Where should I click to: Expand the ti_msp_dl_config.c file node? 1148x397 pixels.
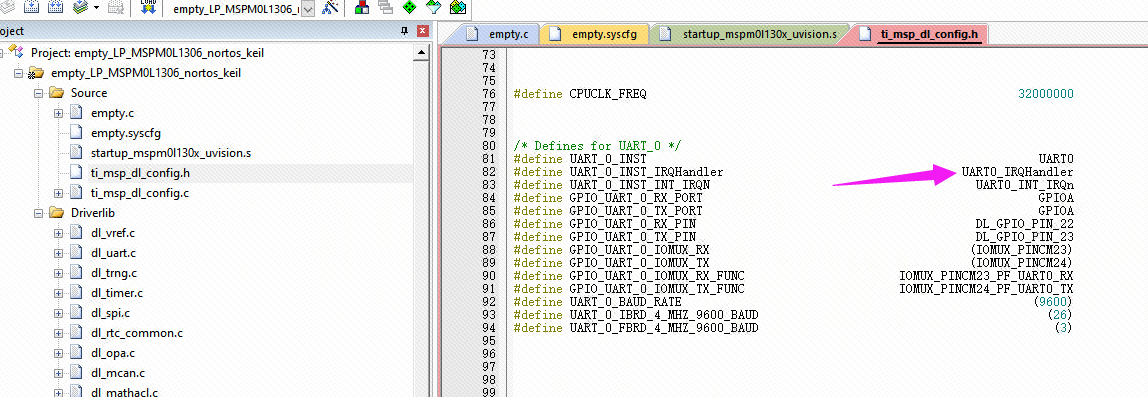(58, 193)
